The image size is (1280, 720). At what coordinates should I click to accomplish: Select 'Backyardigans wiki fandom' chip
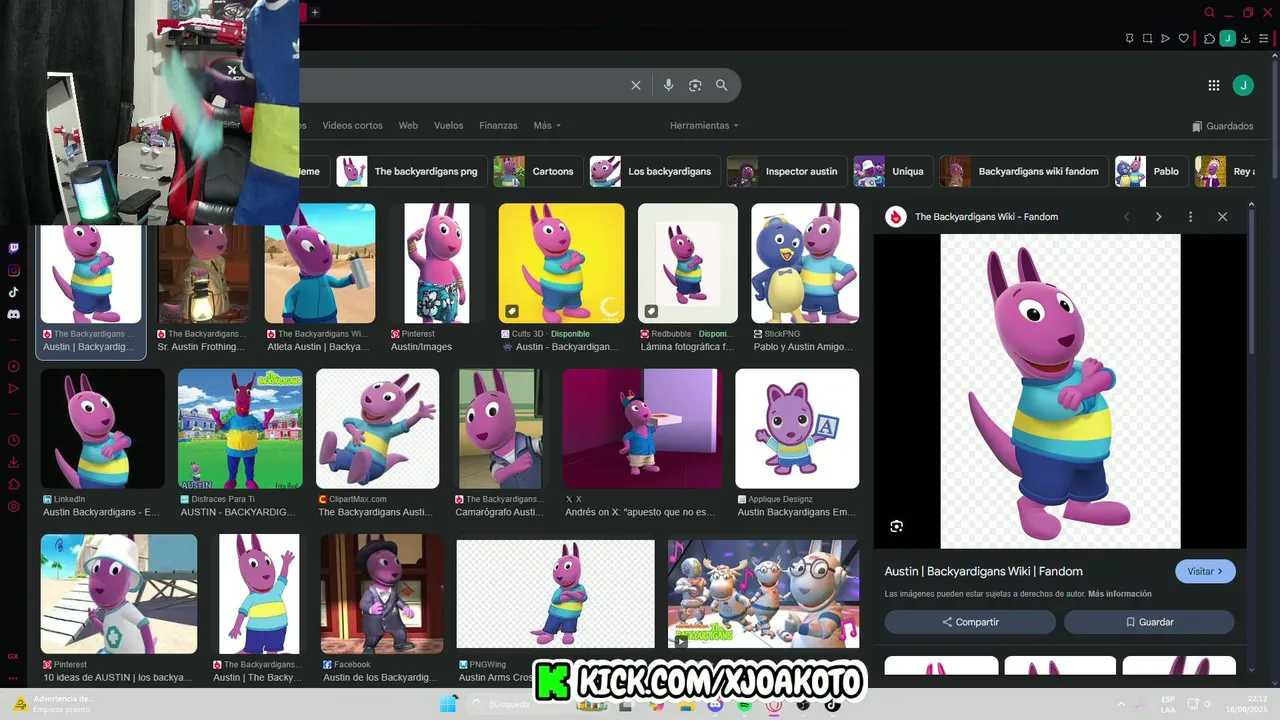tap(1023, 171)
